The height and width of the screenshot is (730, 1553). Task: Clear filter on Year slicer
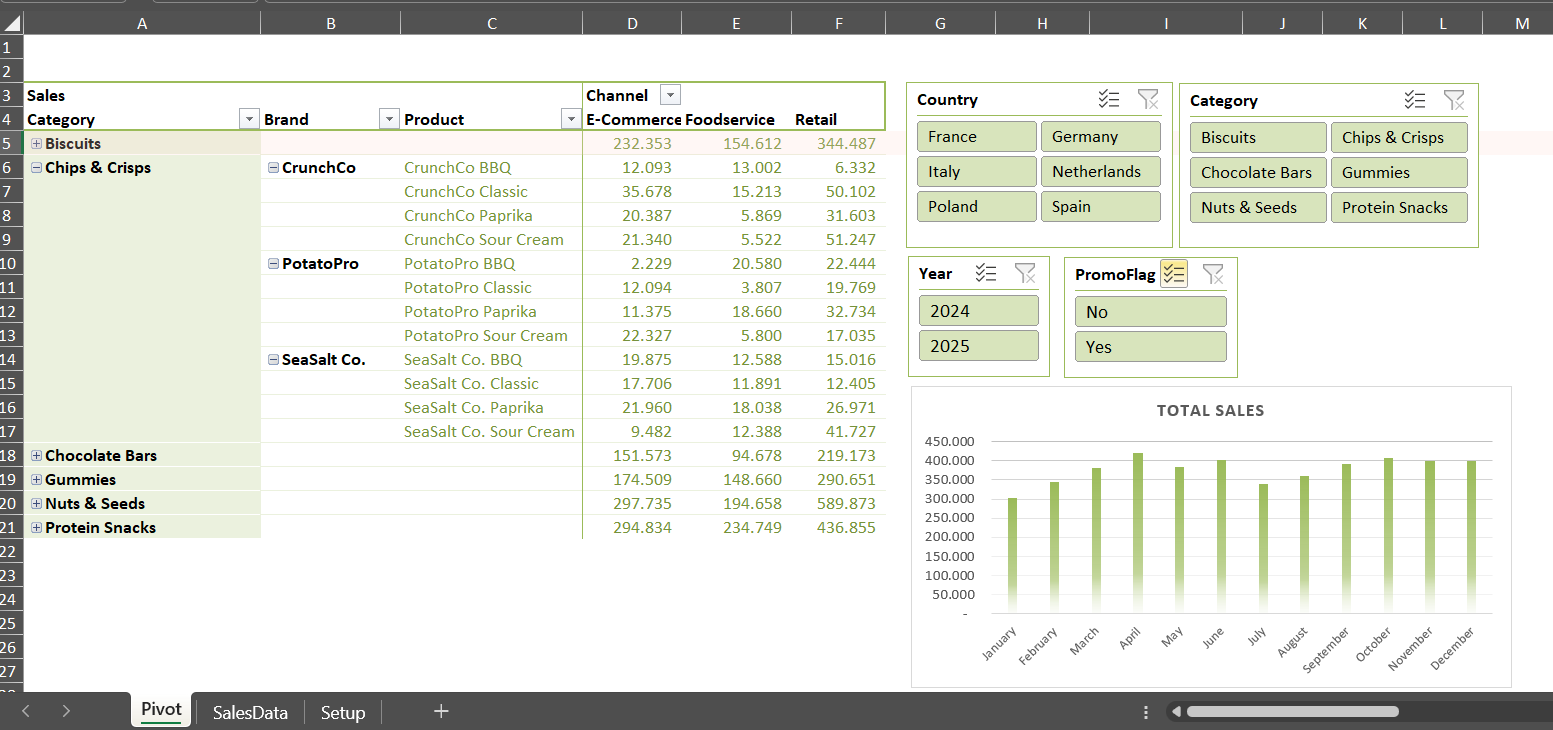pyautogui.click(x=1025, y=273)
